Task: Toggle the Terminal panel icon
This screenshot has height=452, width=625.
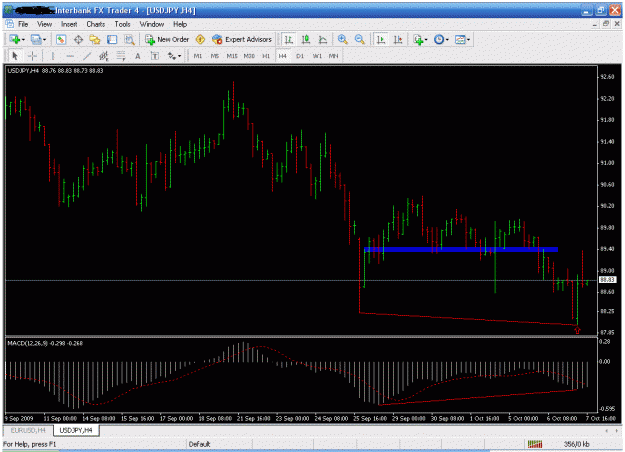Action: coord(112,39)
